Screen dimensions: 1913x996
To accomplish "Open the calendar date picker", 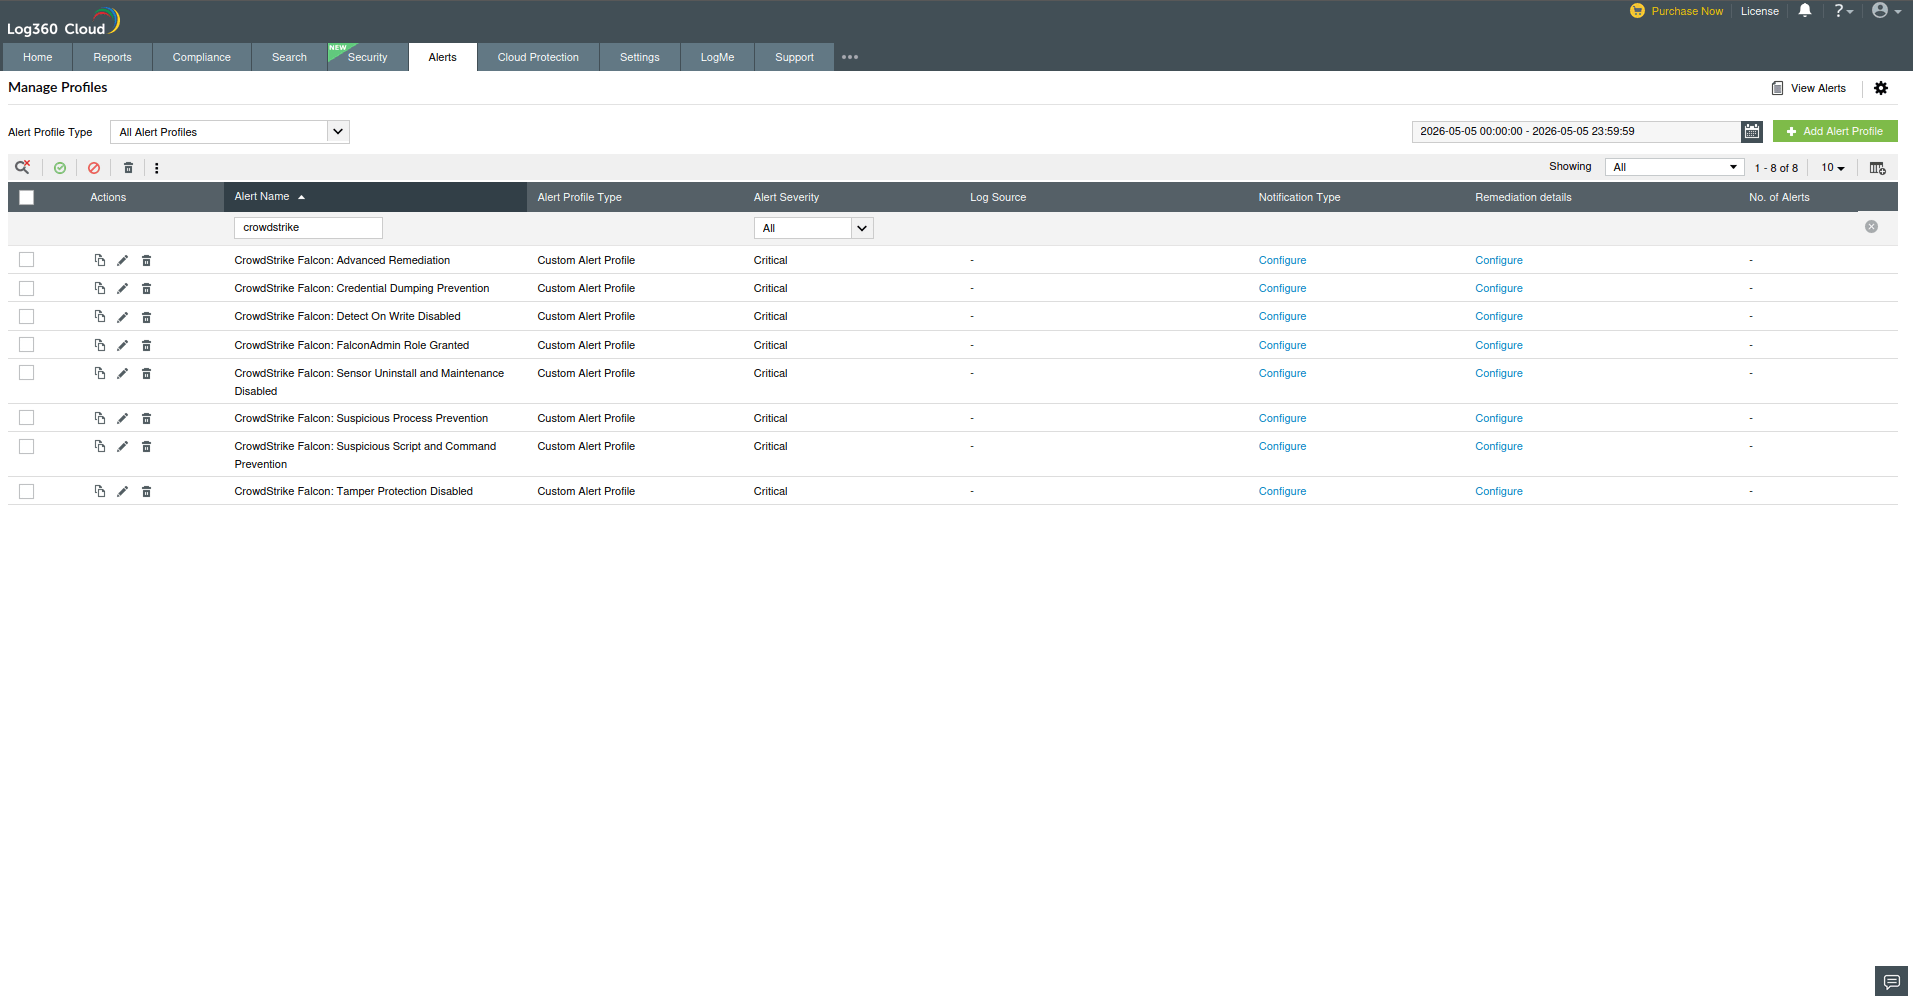I will click(1752, 131).
